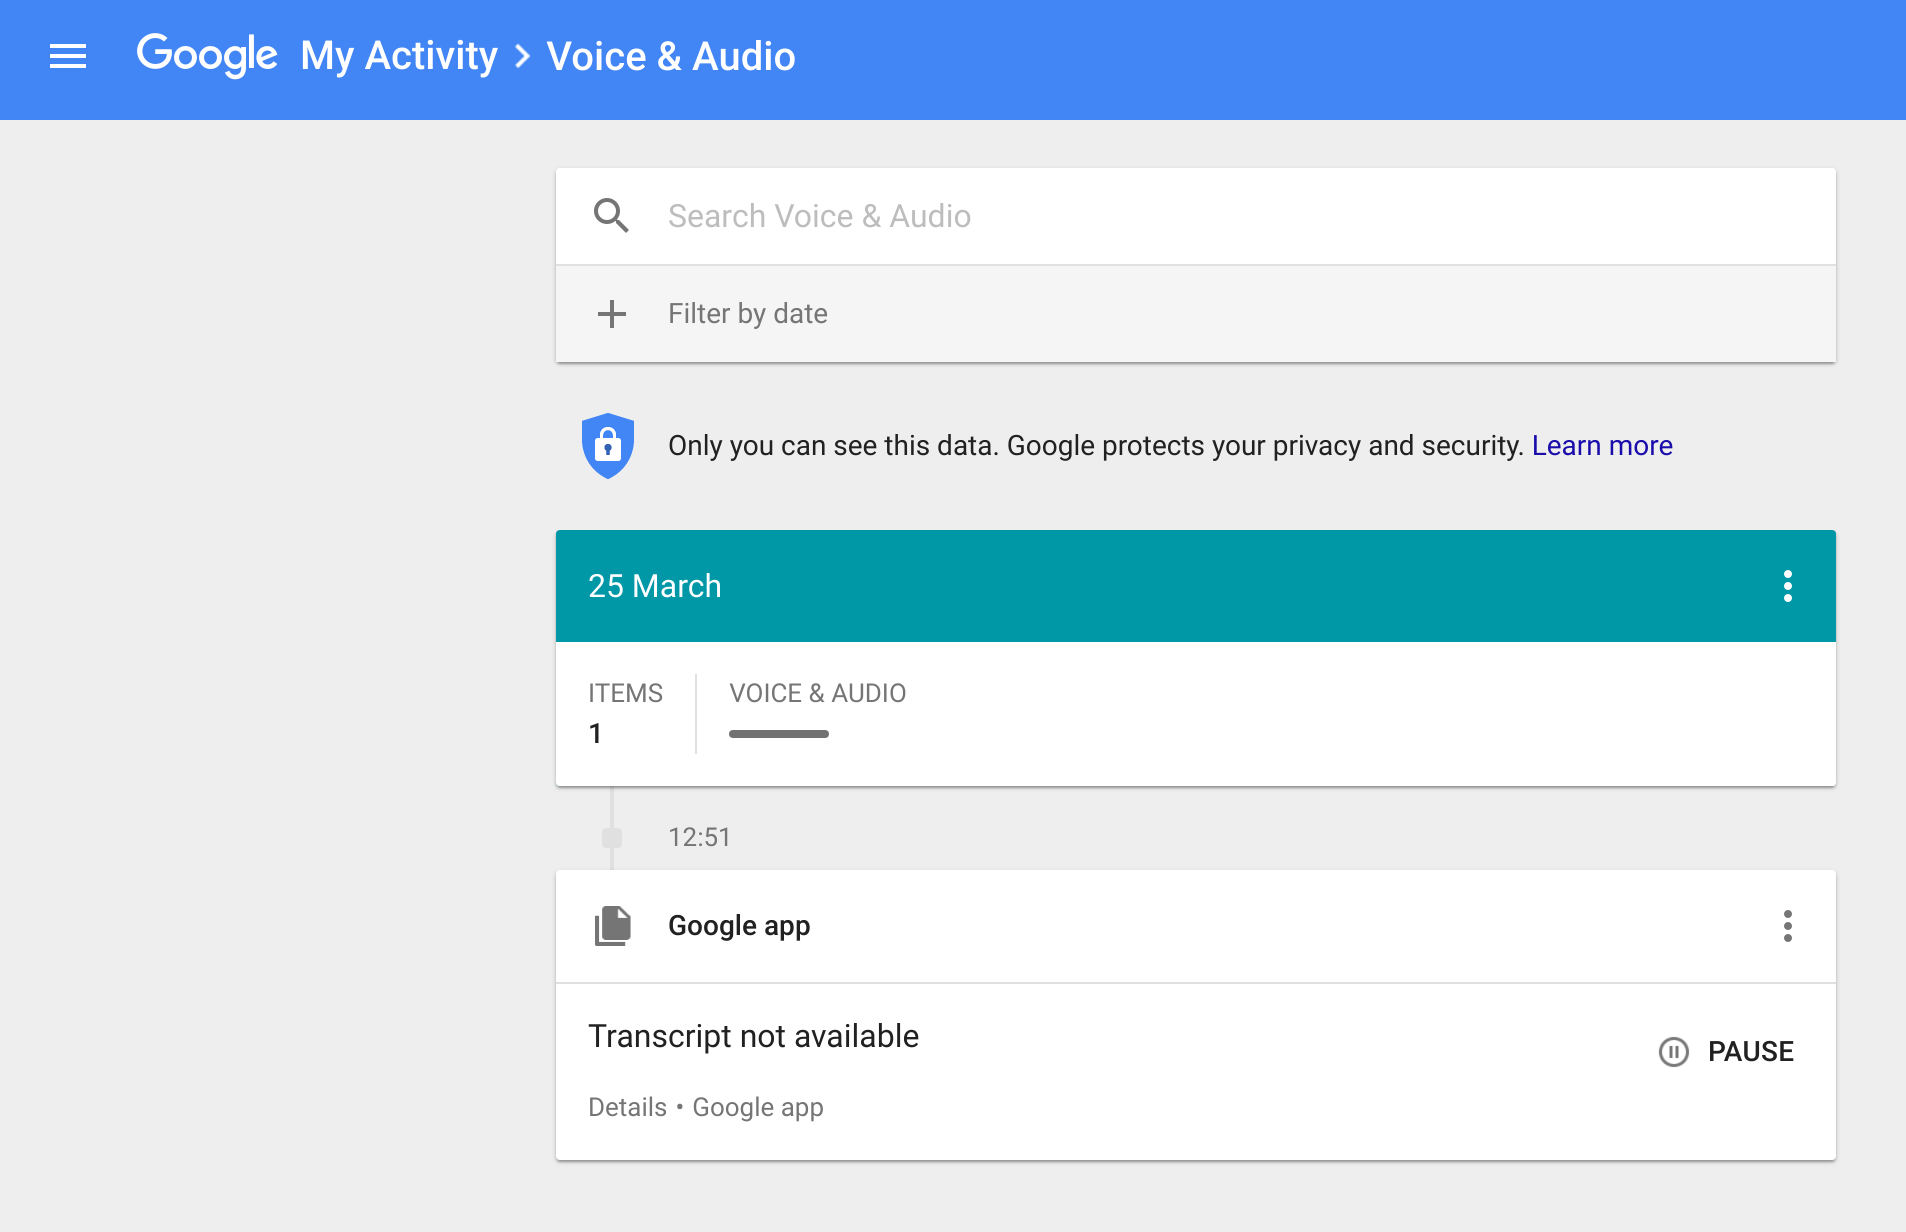Open the 25 March three-dot options menu
Image resolution: width=1906 pixels, height=1232 pixels.
tap(1787, 586)
